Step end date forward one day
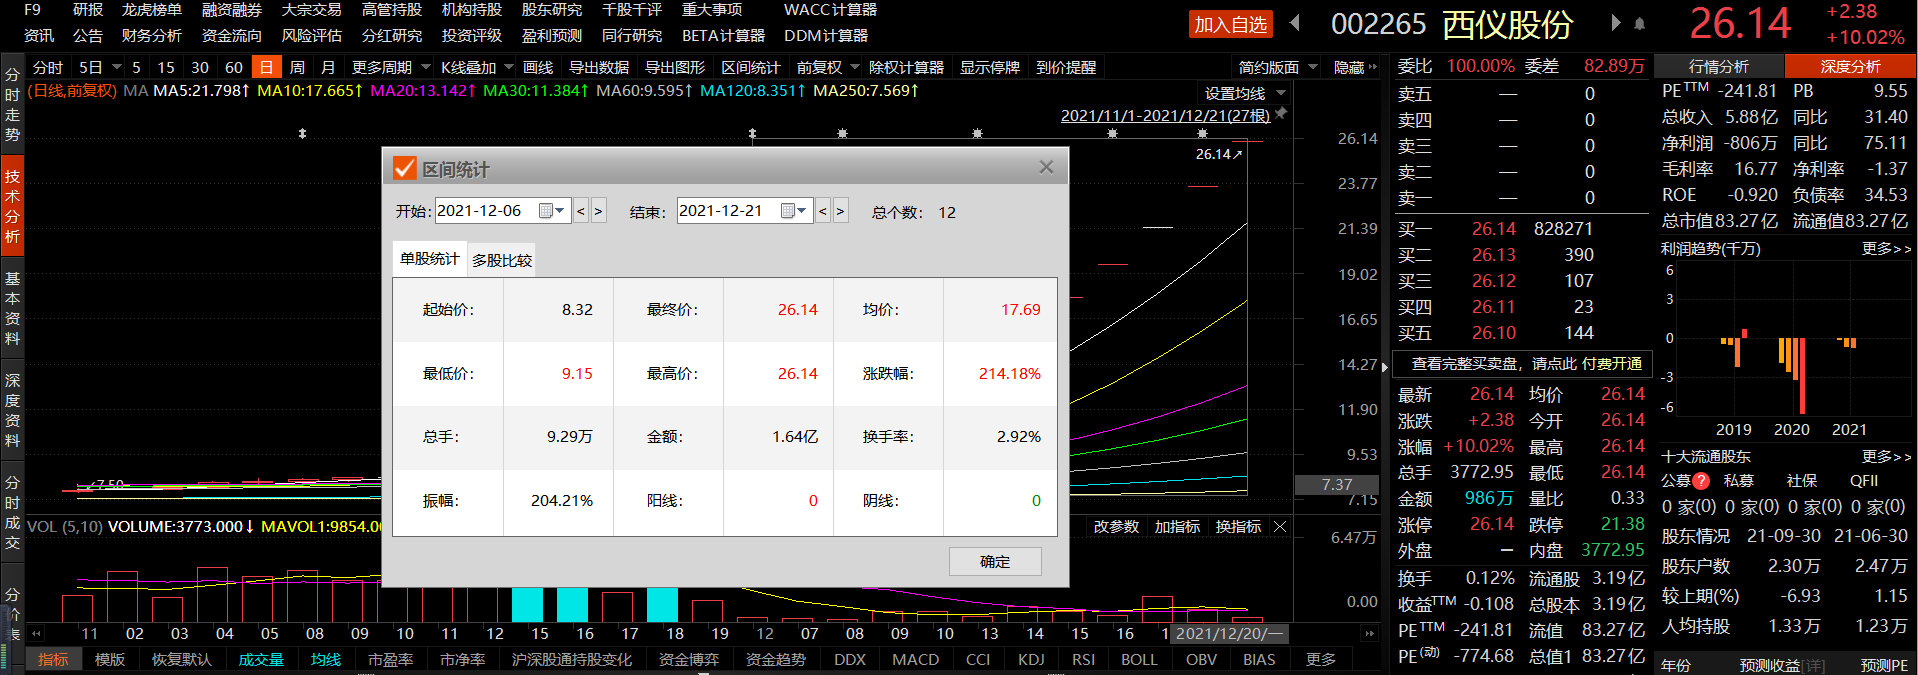The height and width of the screenshot is (675, 1918). coord(841,211)
